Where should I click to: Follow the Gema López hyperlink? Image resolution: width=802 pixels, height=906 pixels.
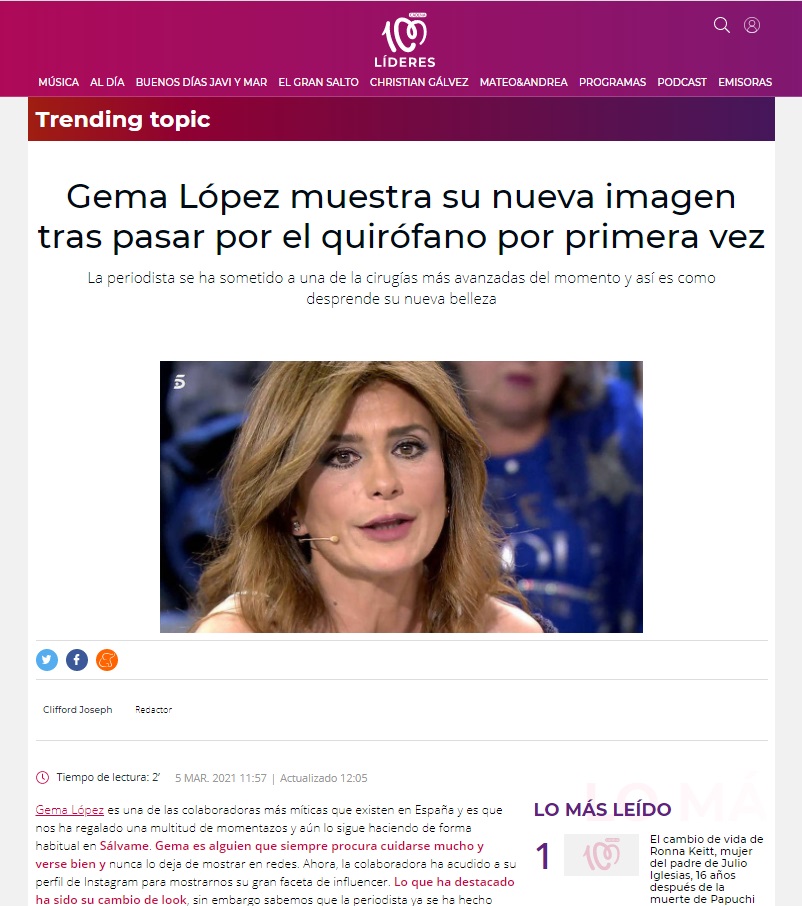click(x=69, y=810)
